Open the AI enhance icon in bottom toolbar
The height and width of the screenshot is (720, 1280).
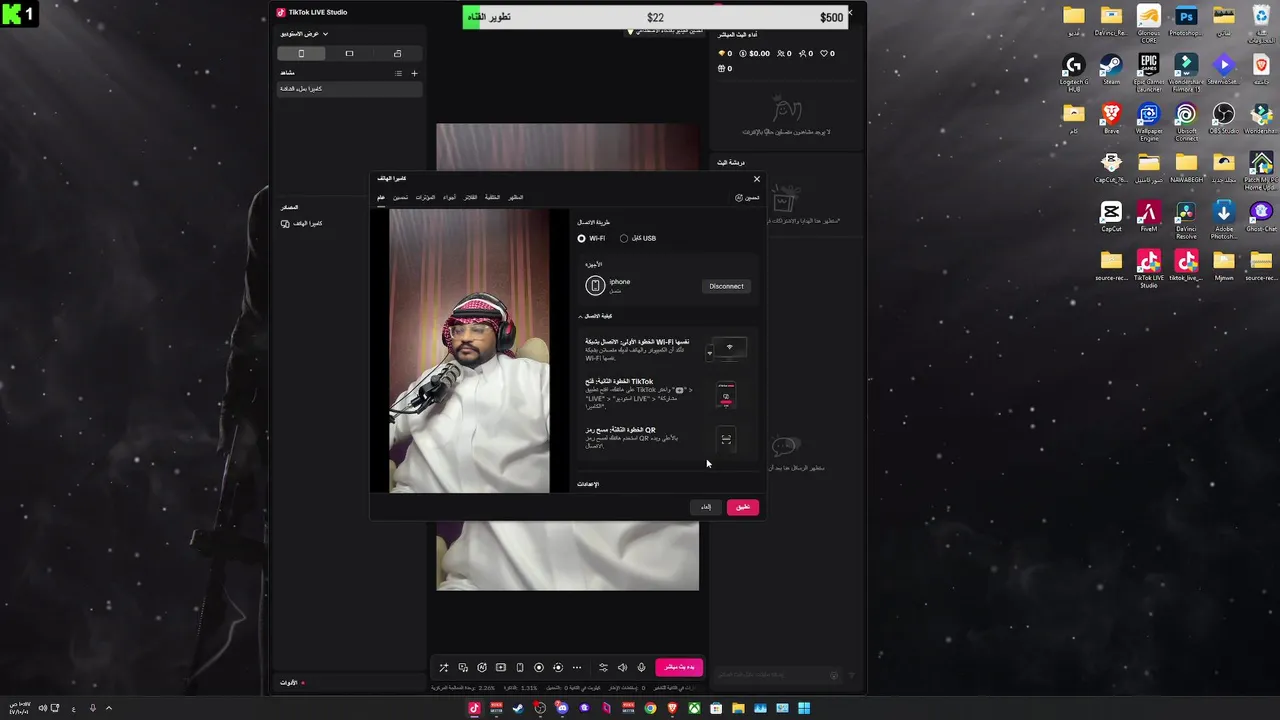[482, 667]
